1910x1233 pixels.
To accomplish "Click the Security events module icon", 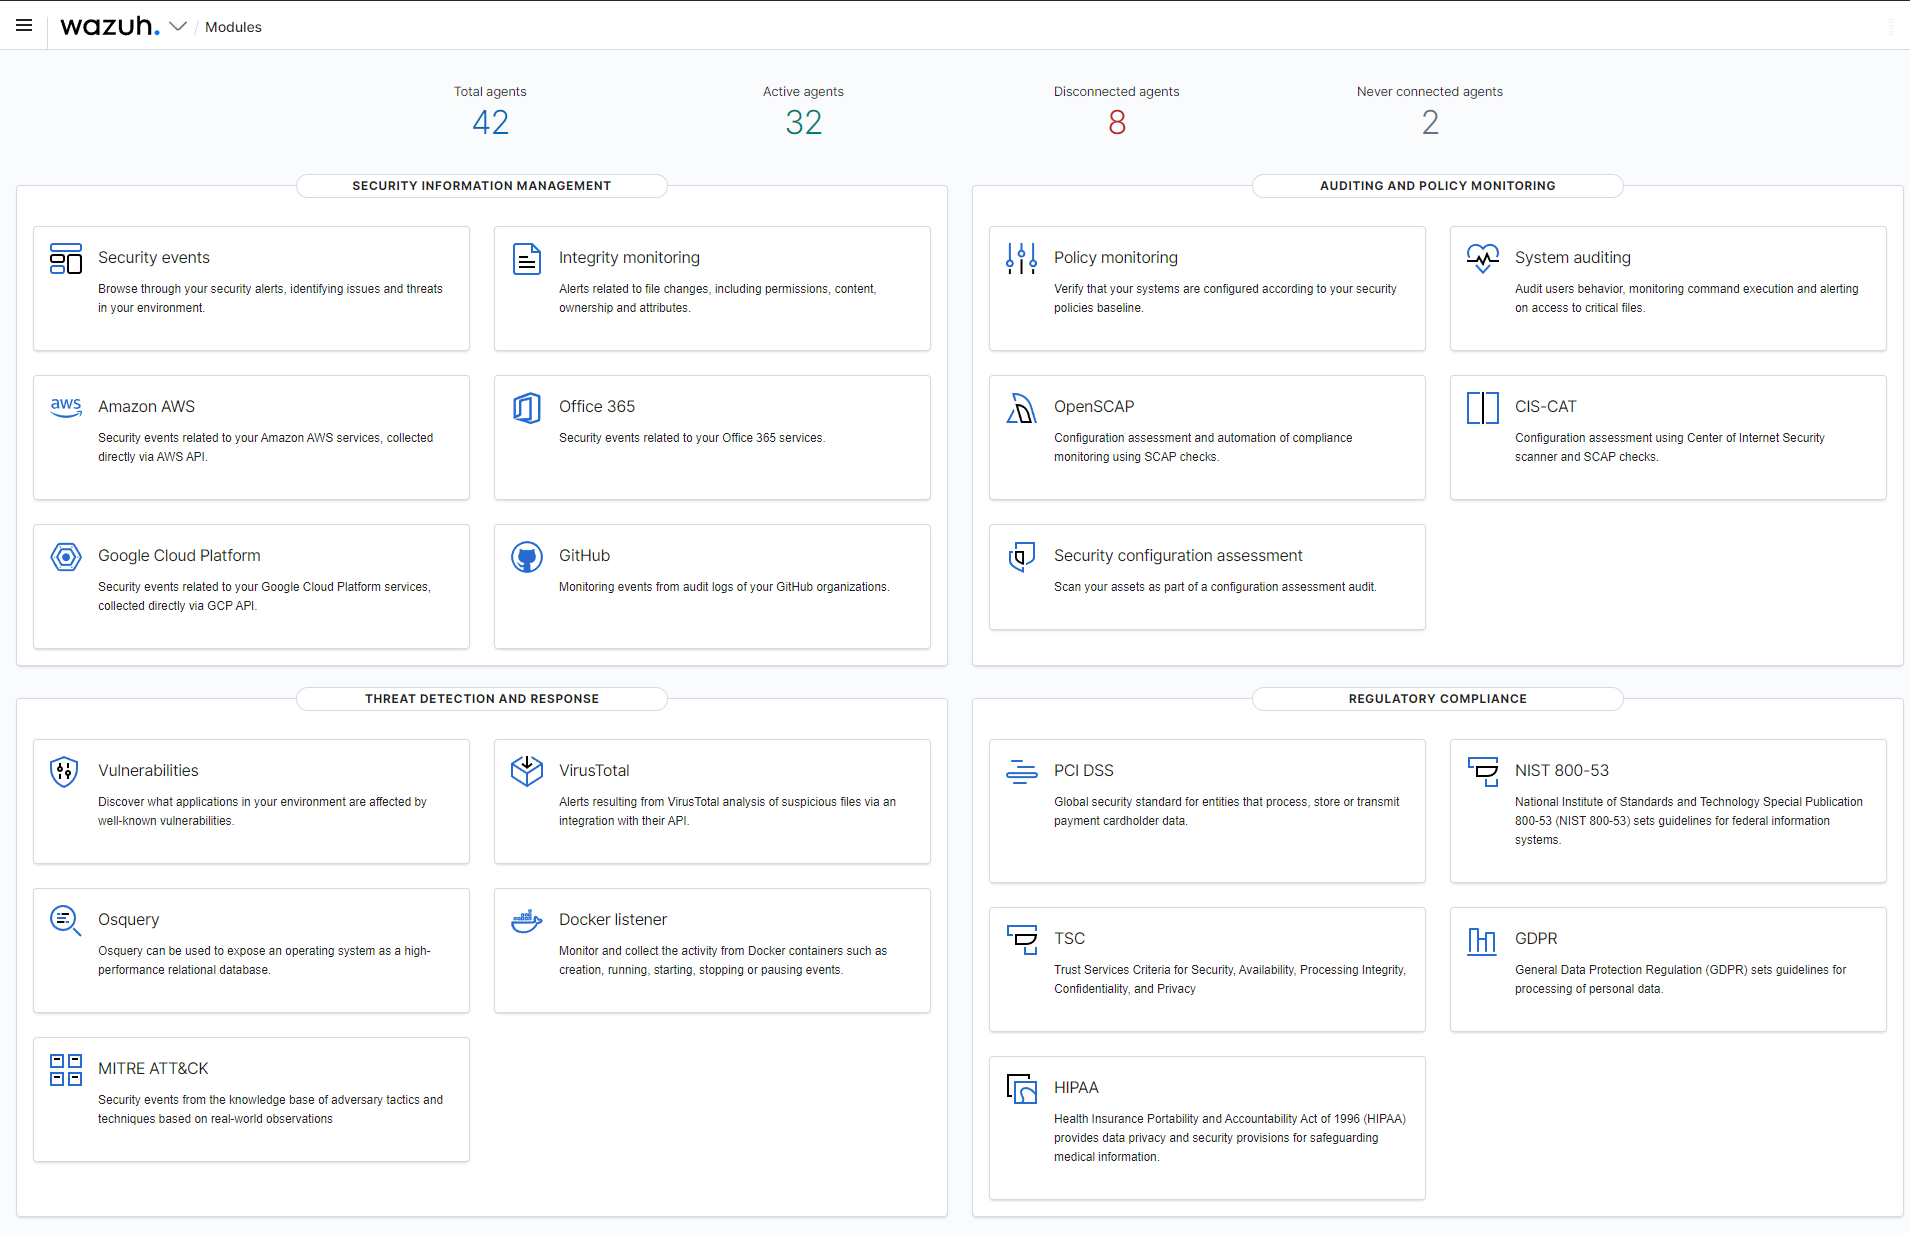I will [66, 258].
